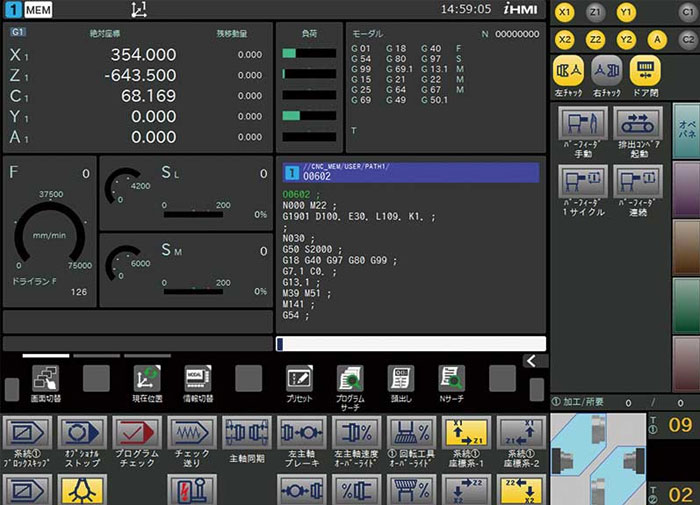Select 系統① 座標系-2 coordinate system button

(521, 433)
